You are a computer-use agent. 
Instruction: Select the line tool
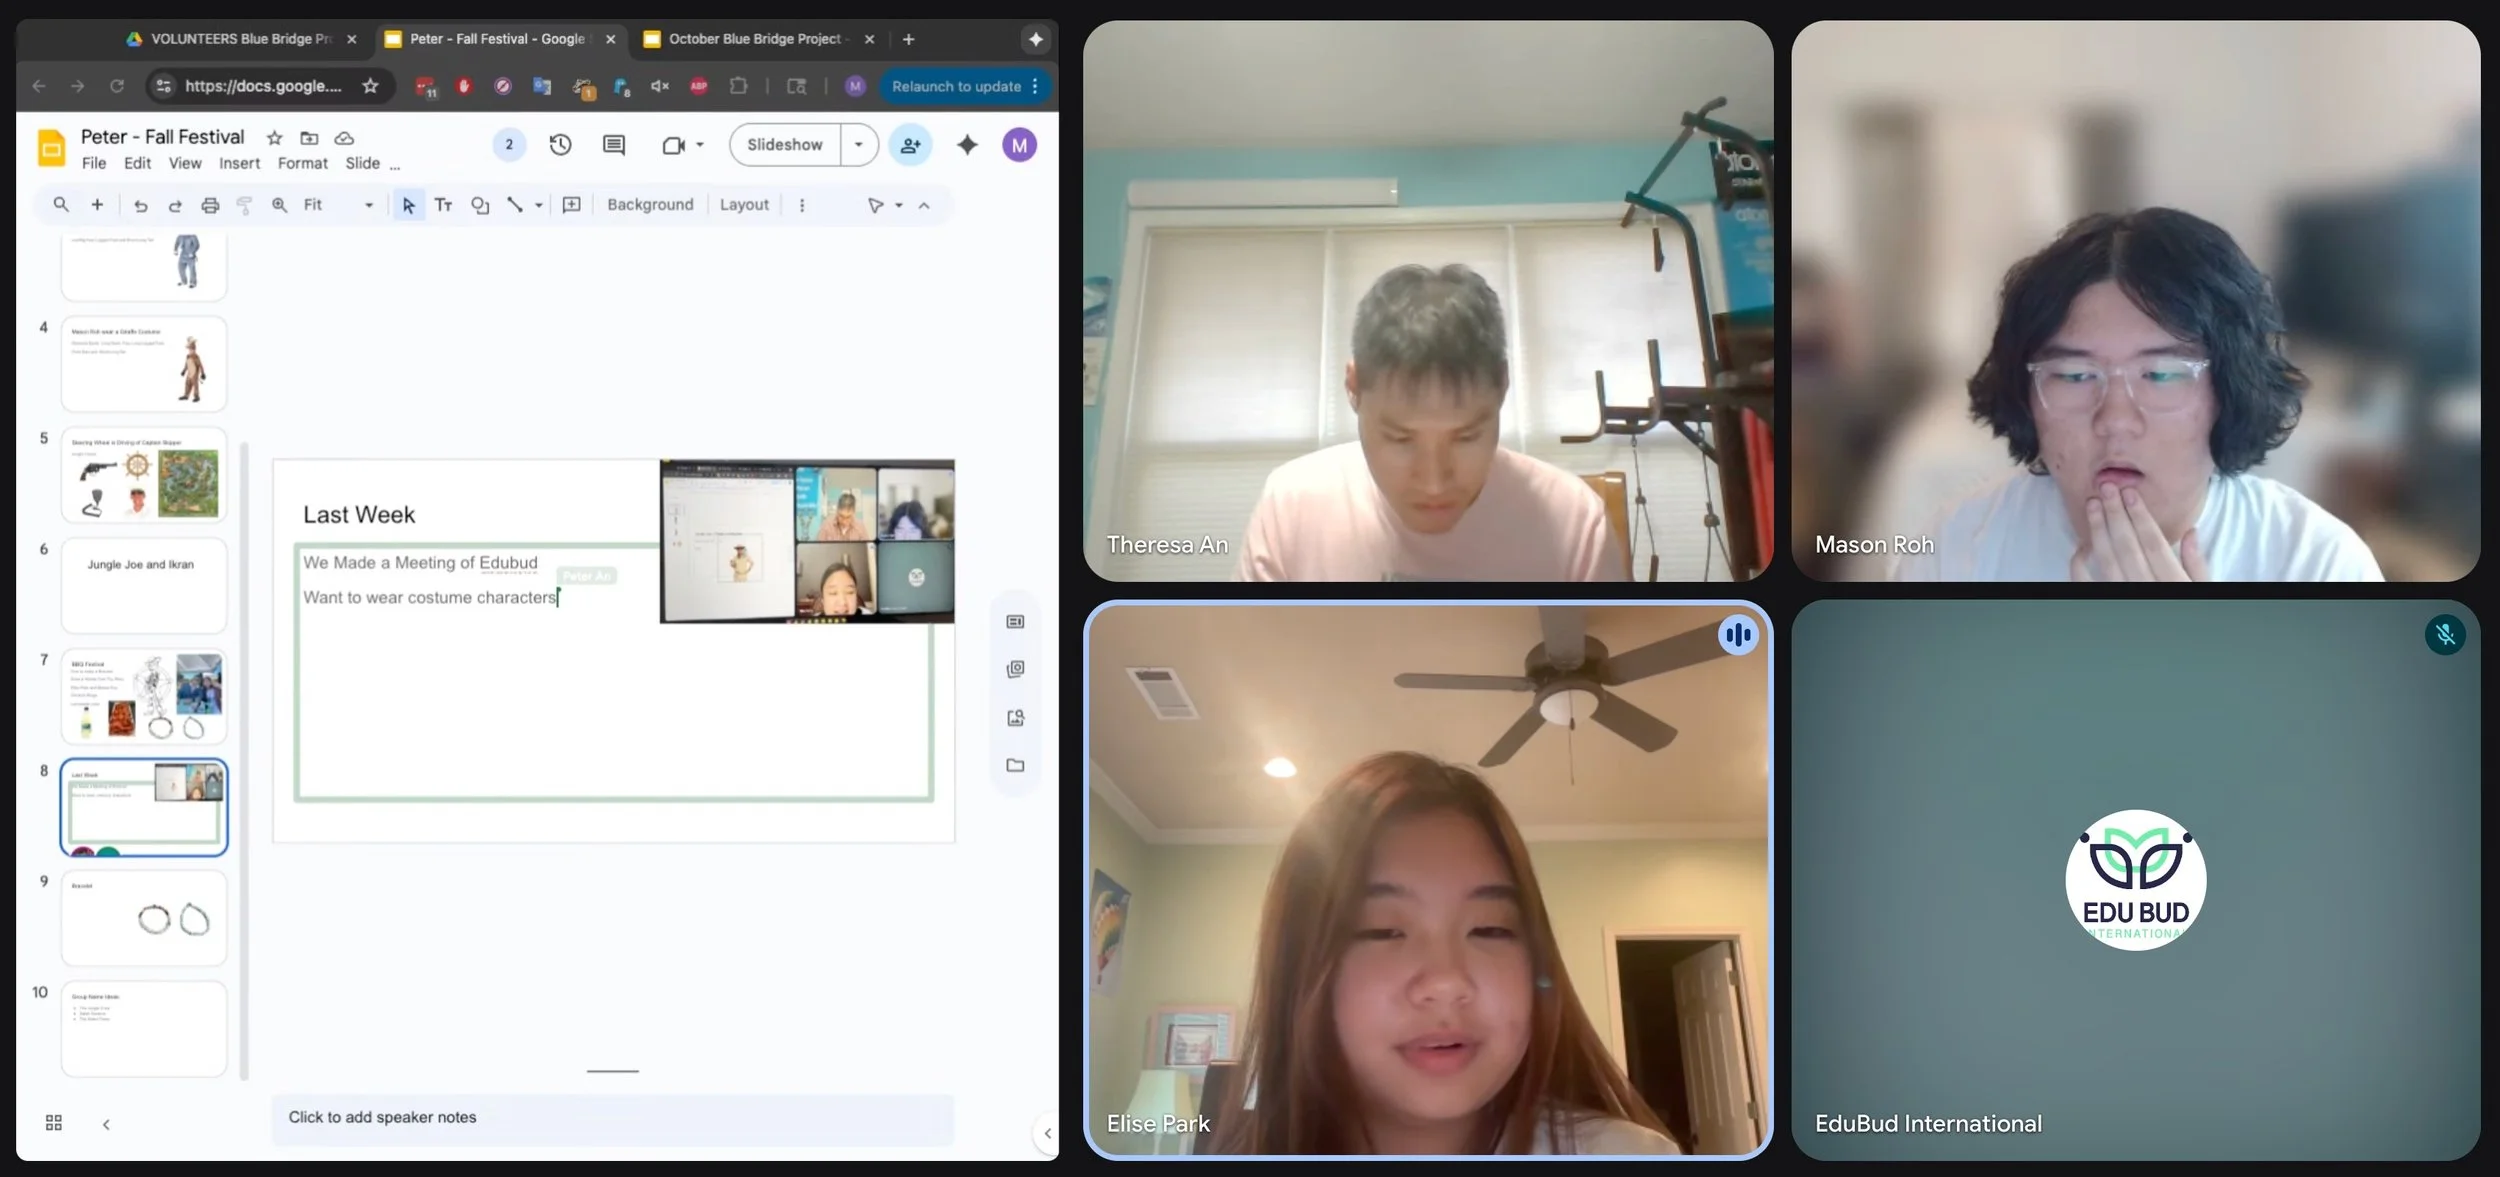point(515,205)
